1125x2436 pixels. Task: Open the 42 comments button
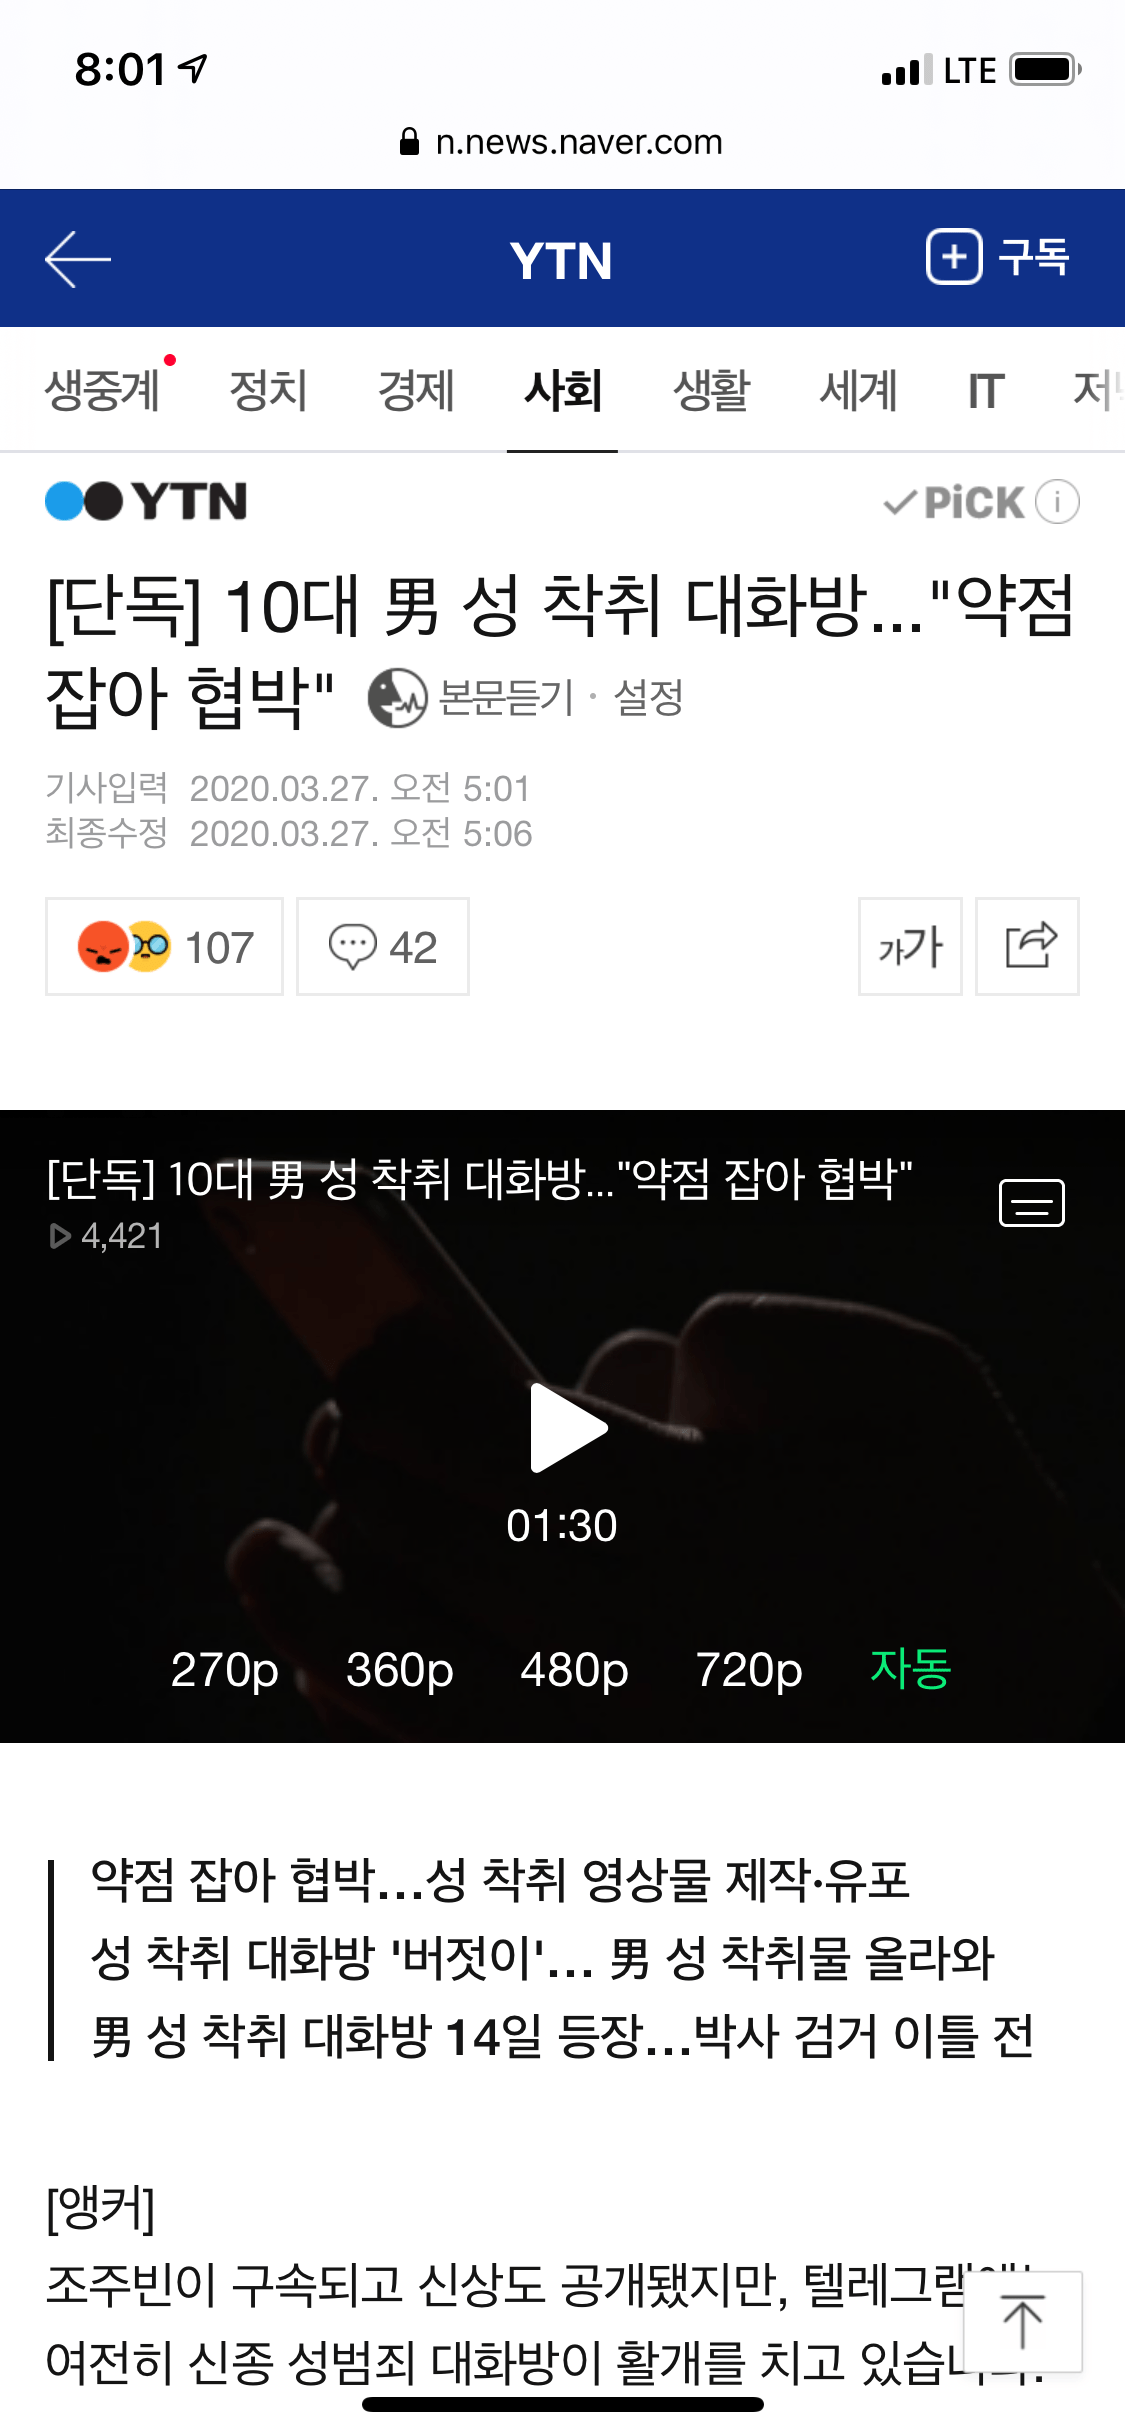[383, 946]
